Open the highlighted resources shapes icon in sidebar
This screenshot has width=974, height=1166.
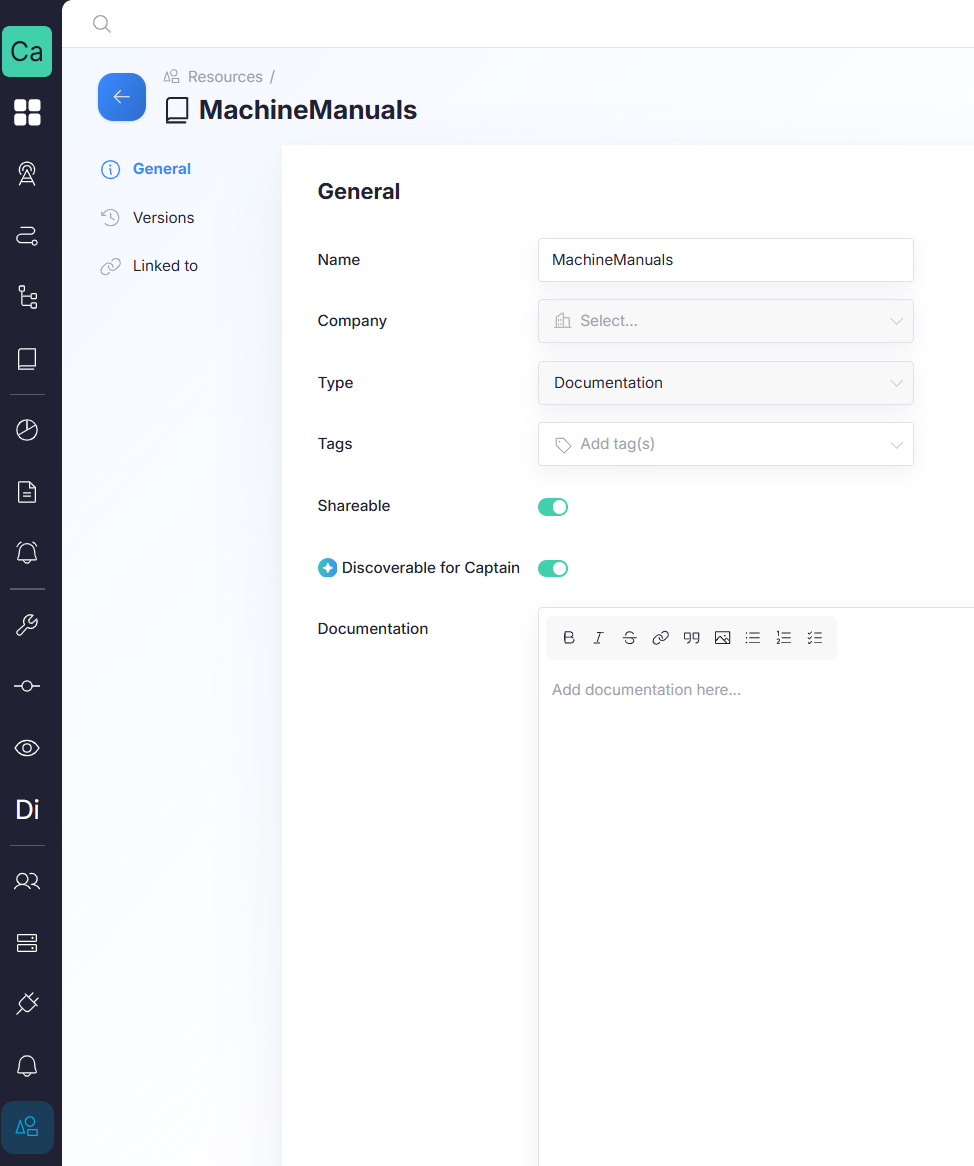tap(27, 1127)
